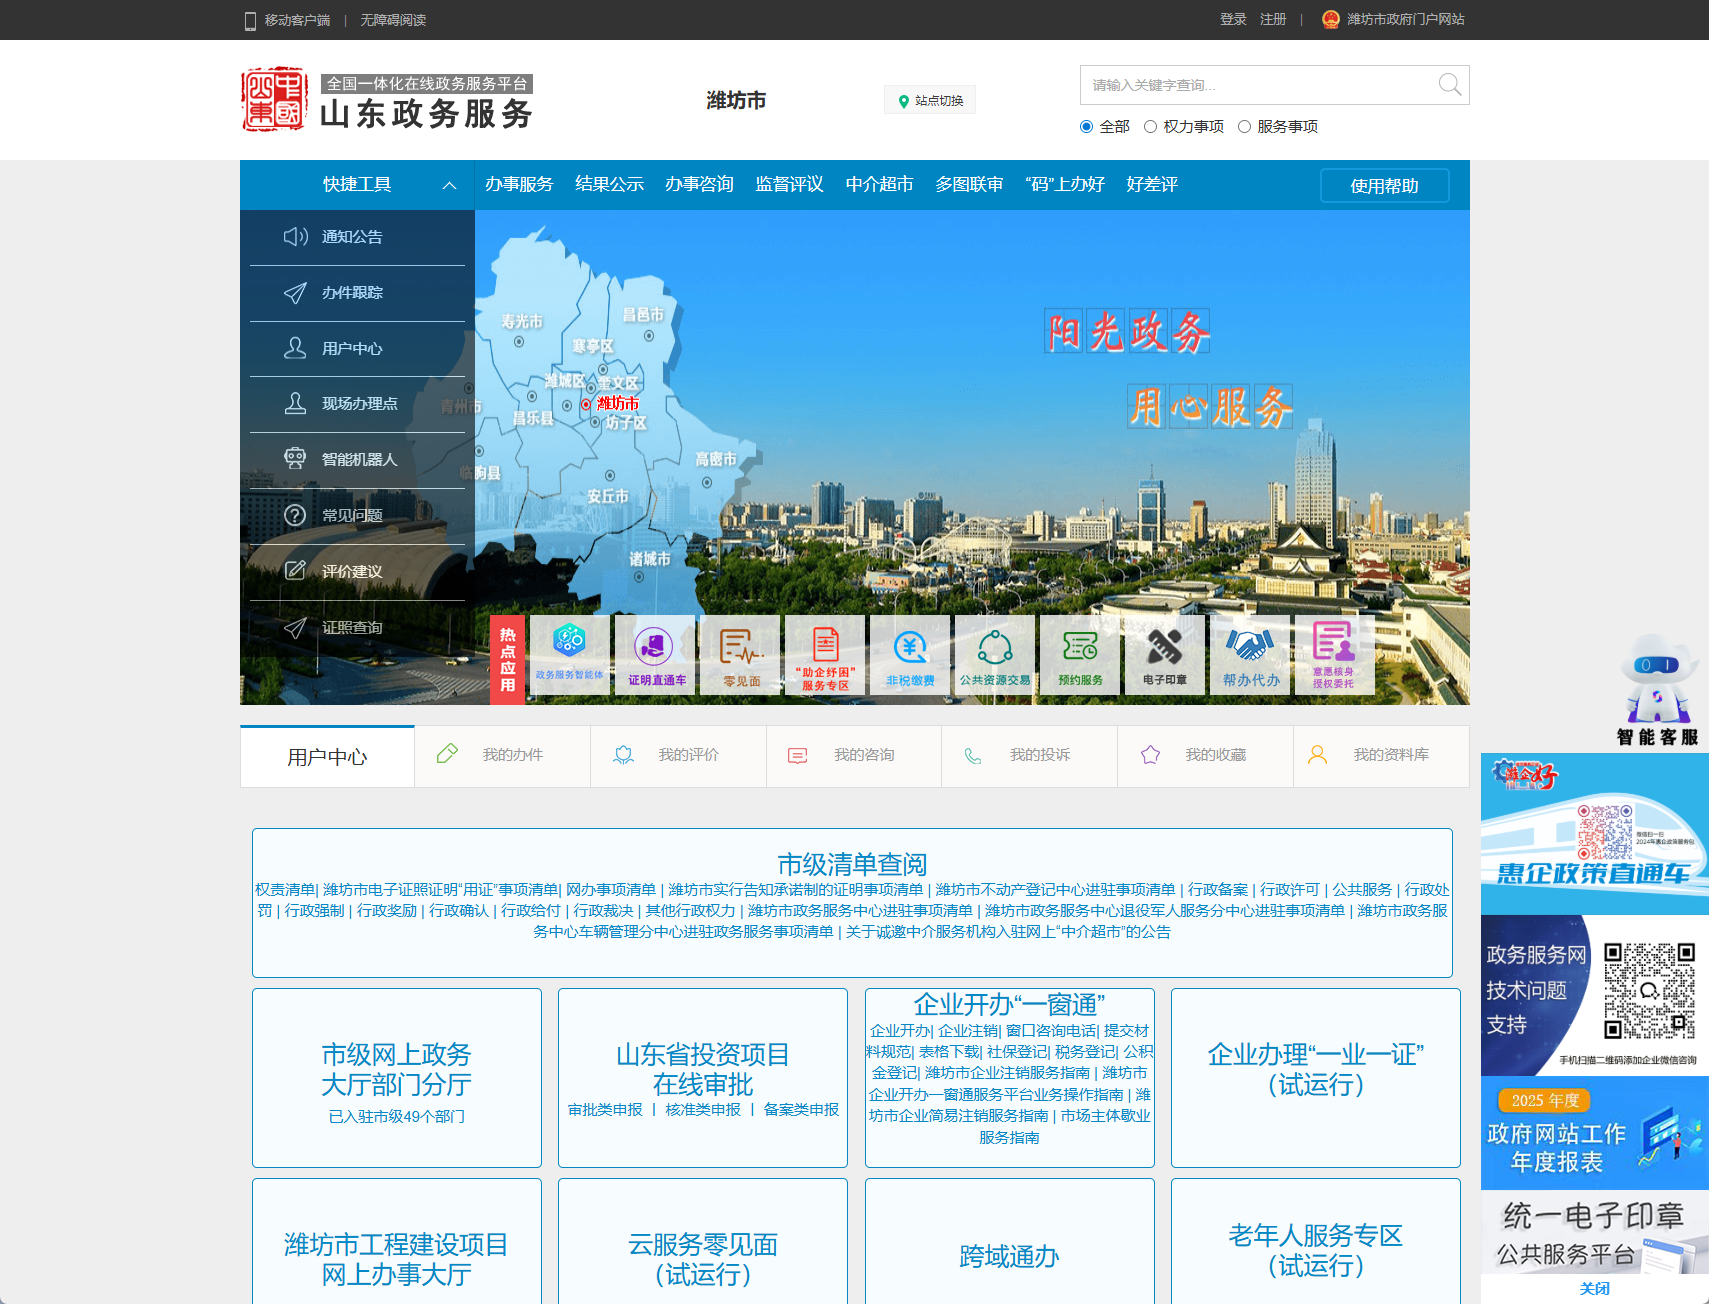Open the 站点切换 site selector
This screenshot has height=1304, width=1709.
point(928,99)
